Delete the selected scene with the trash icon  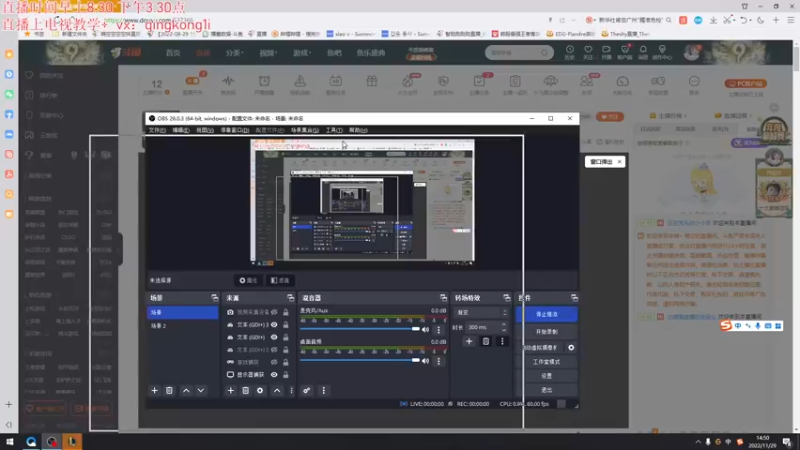pos(169,390)
